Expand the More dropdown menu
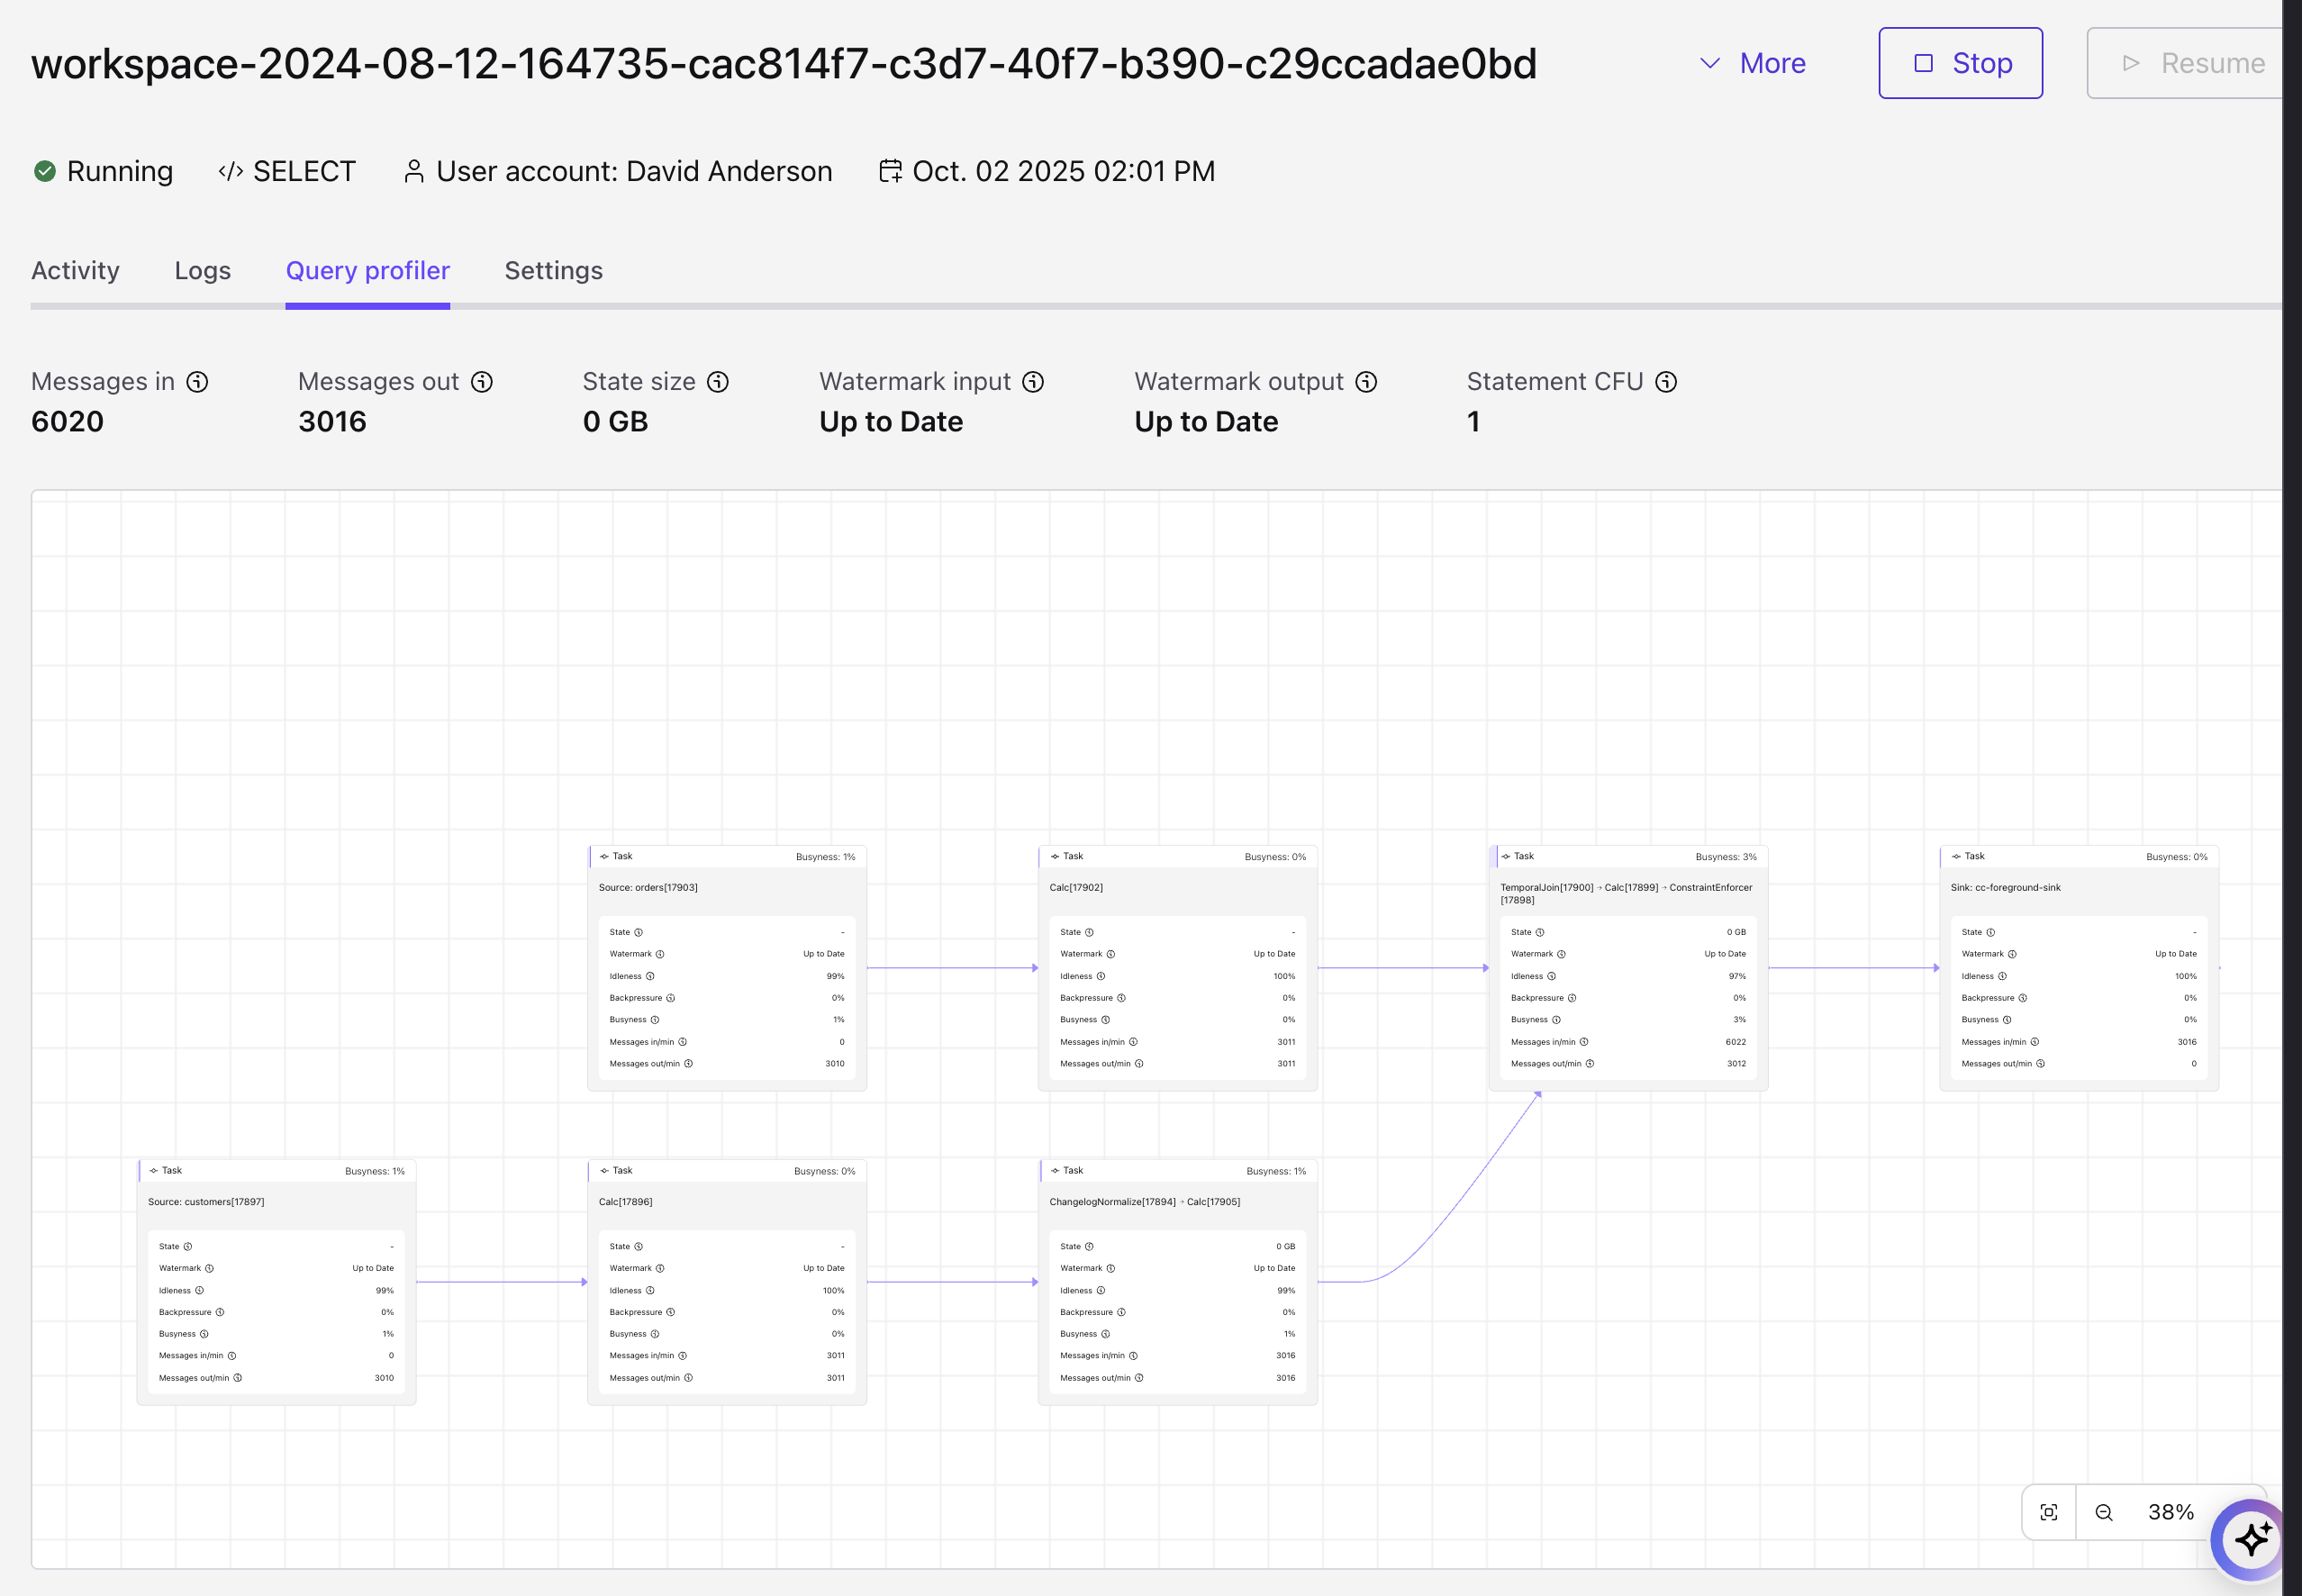The image size is (2302, 1596). 1753,63
